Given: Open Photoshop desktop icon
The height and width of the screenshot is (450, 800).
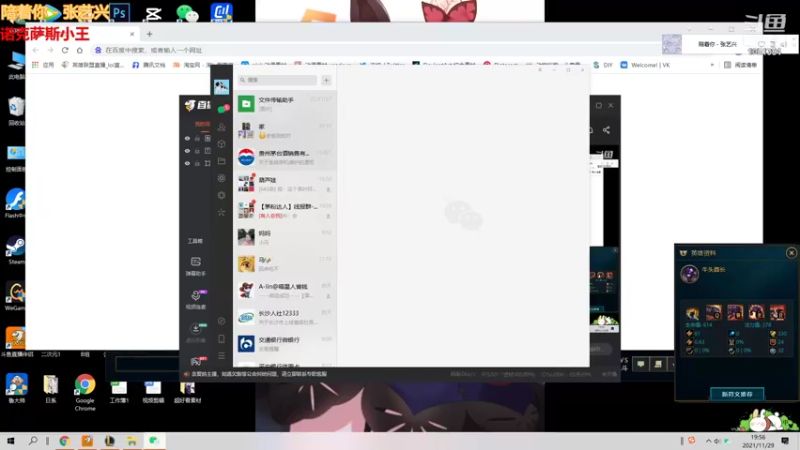Looking at the screenshot, I should pyautogui.click(x=120, y=12).
